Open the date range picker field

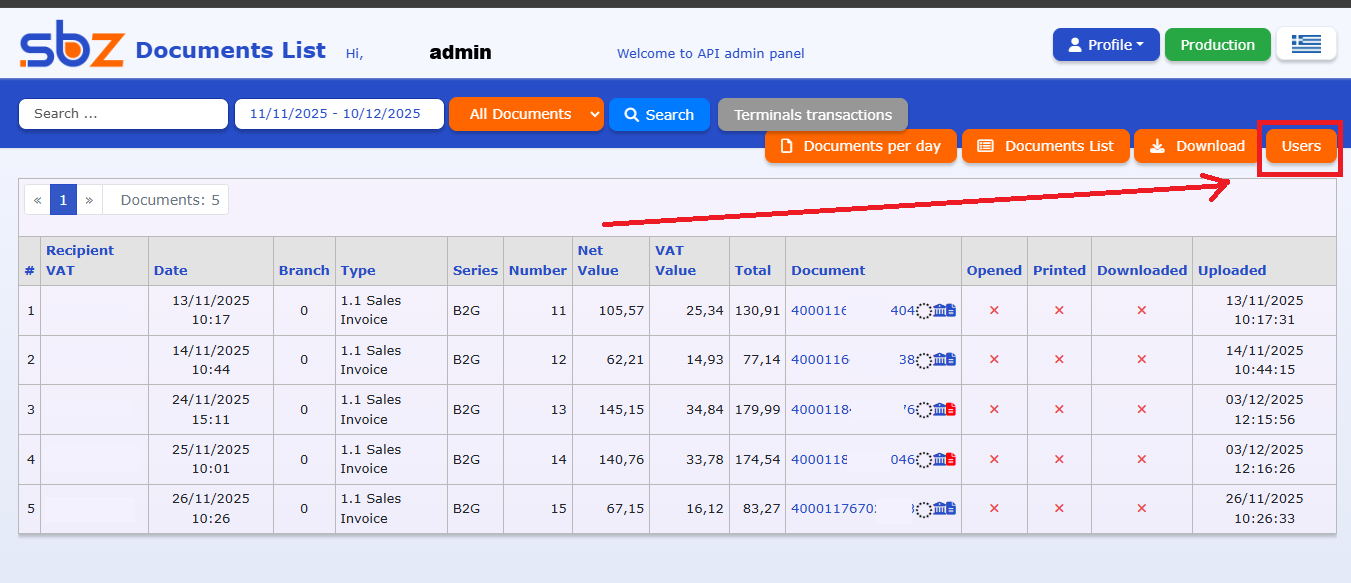[x=339, y=114]
